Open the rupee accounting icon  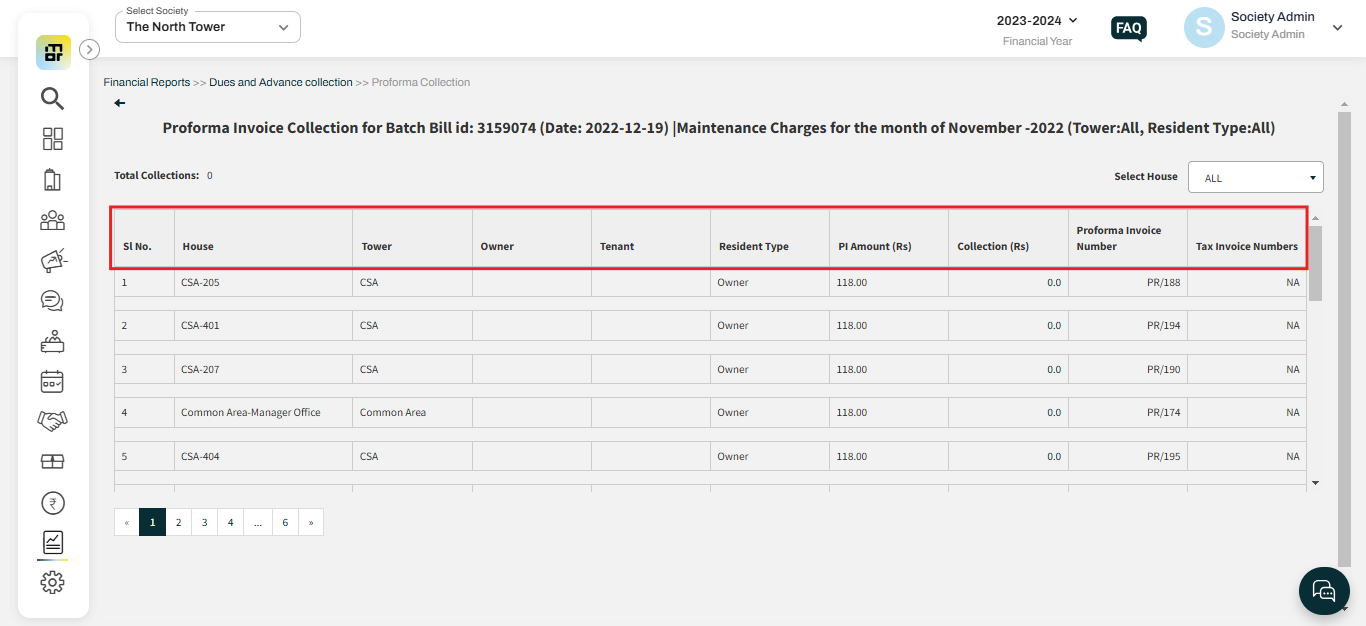[x=52, y=503]
